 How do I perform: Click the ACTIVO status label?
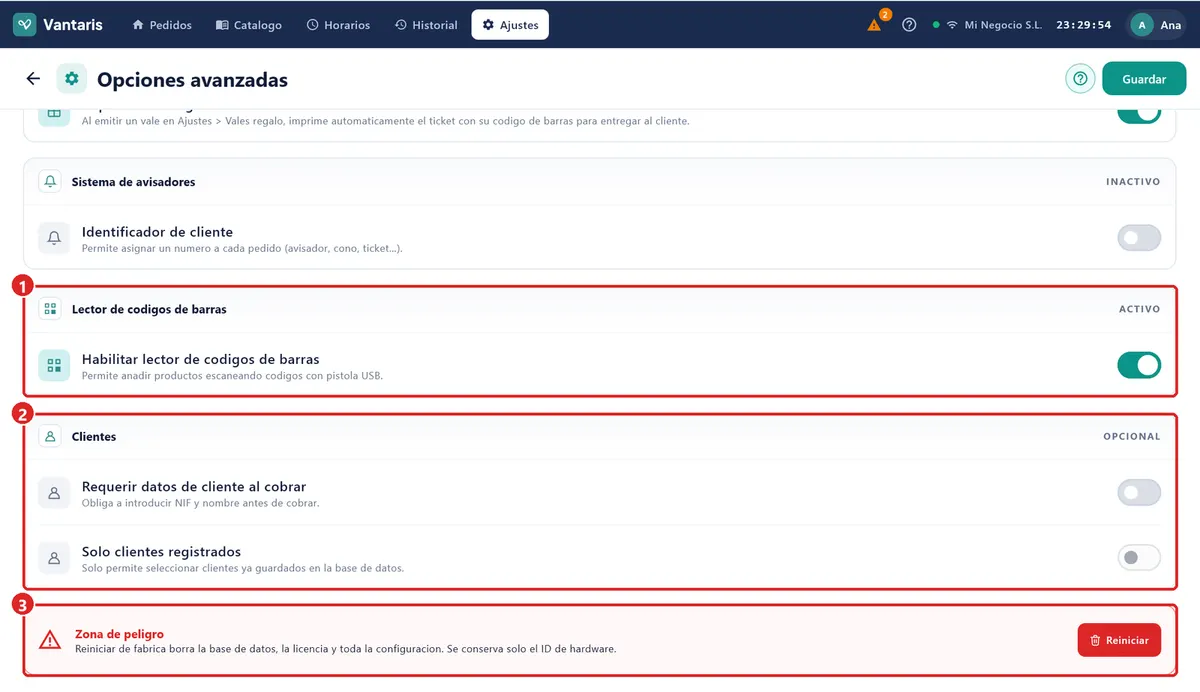(x=1139, y=309)
